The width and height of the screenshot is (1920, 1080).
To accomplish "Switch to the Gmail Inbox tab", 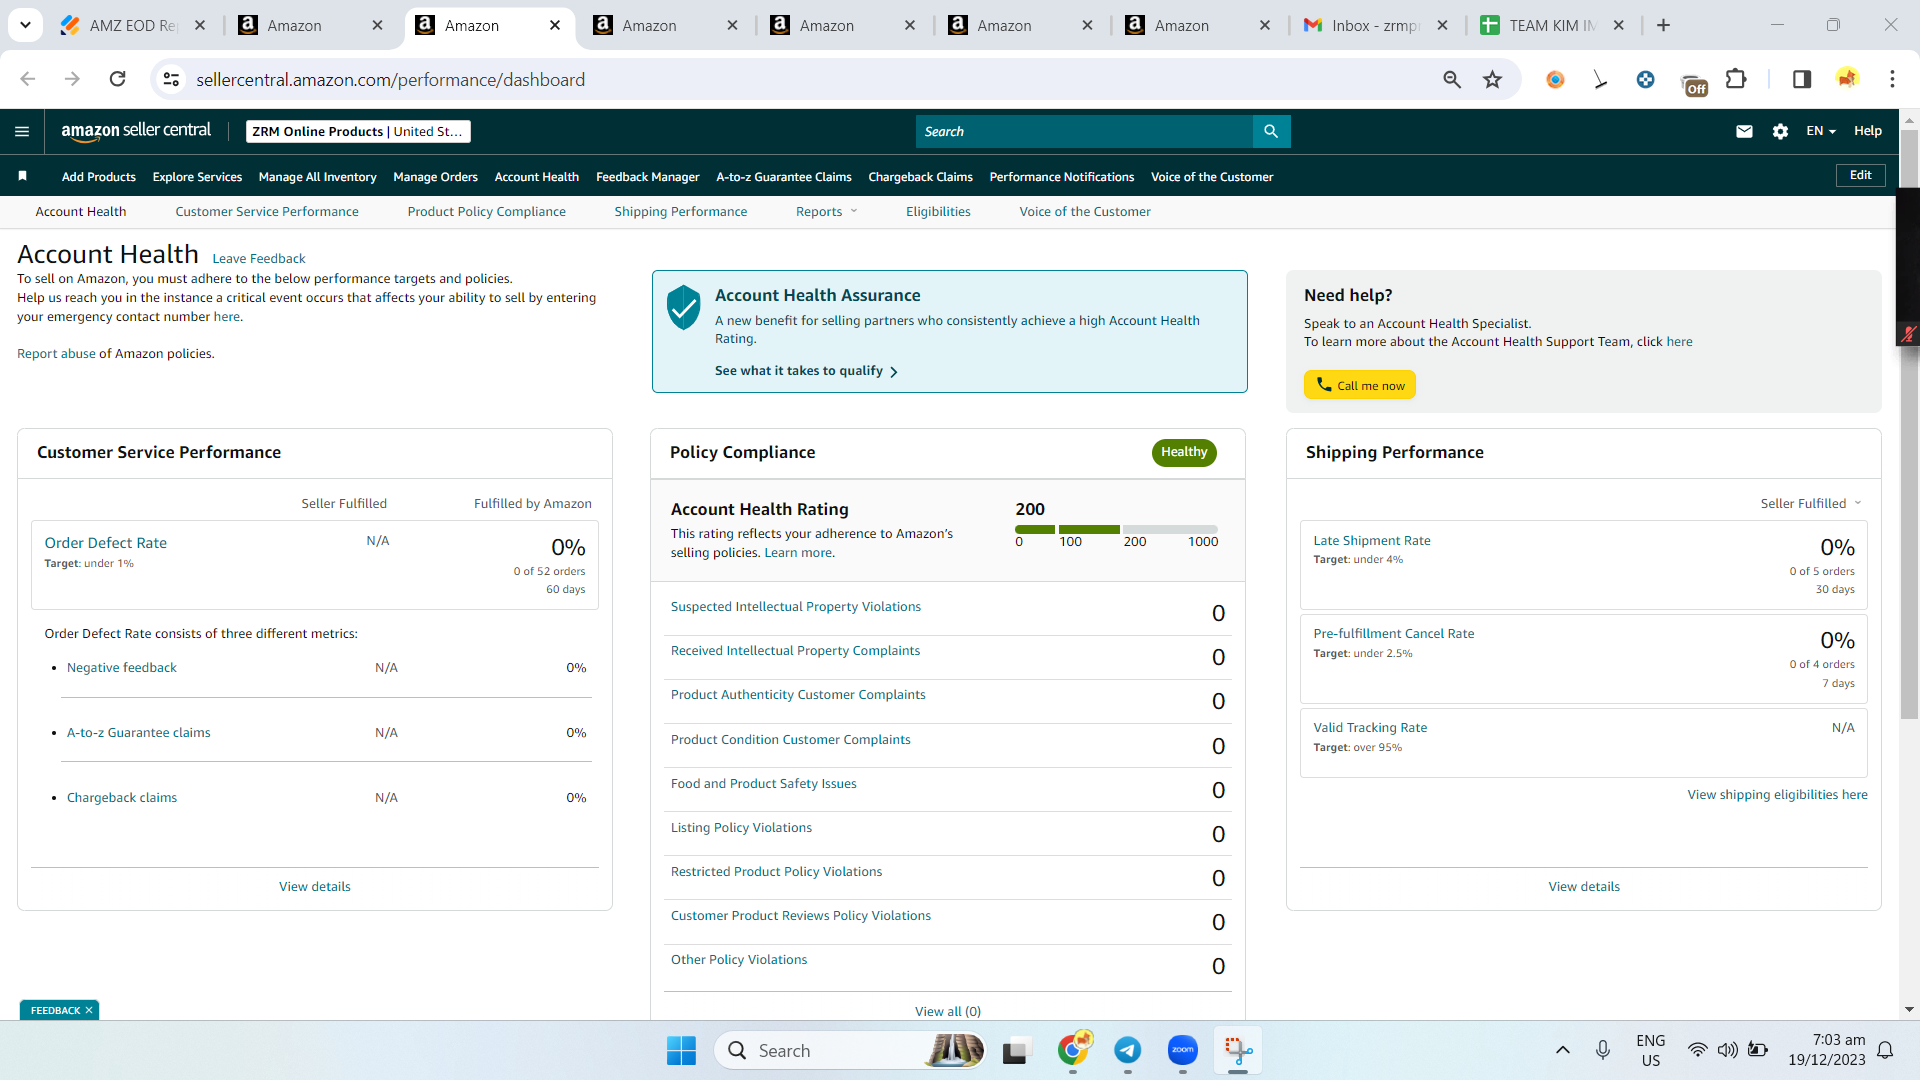I will [x=1376, y=25].
